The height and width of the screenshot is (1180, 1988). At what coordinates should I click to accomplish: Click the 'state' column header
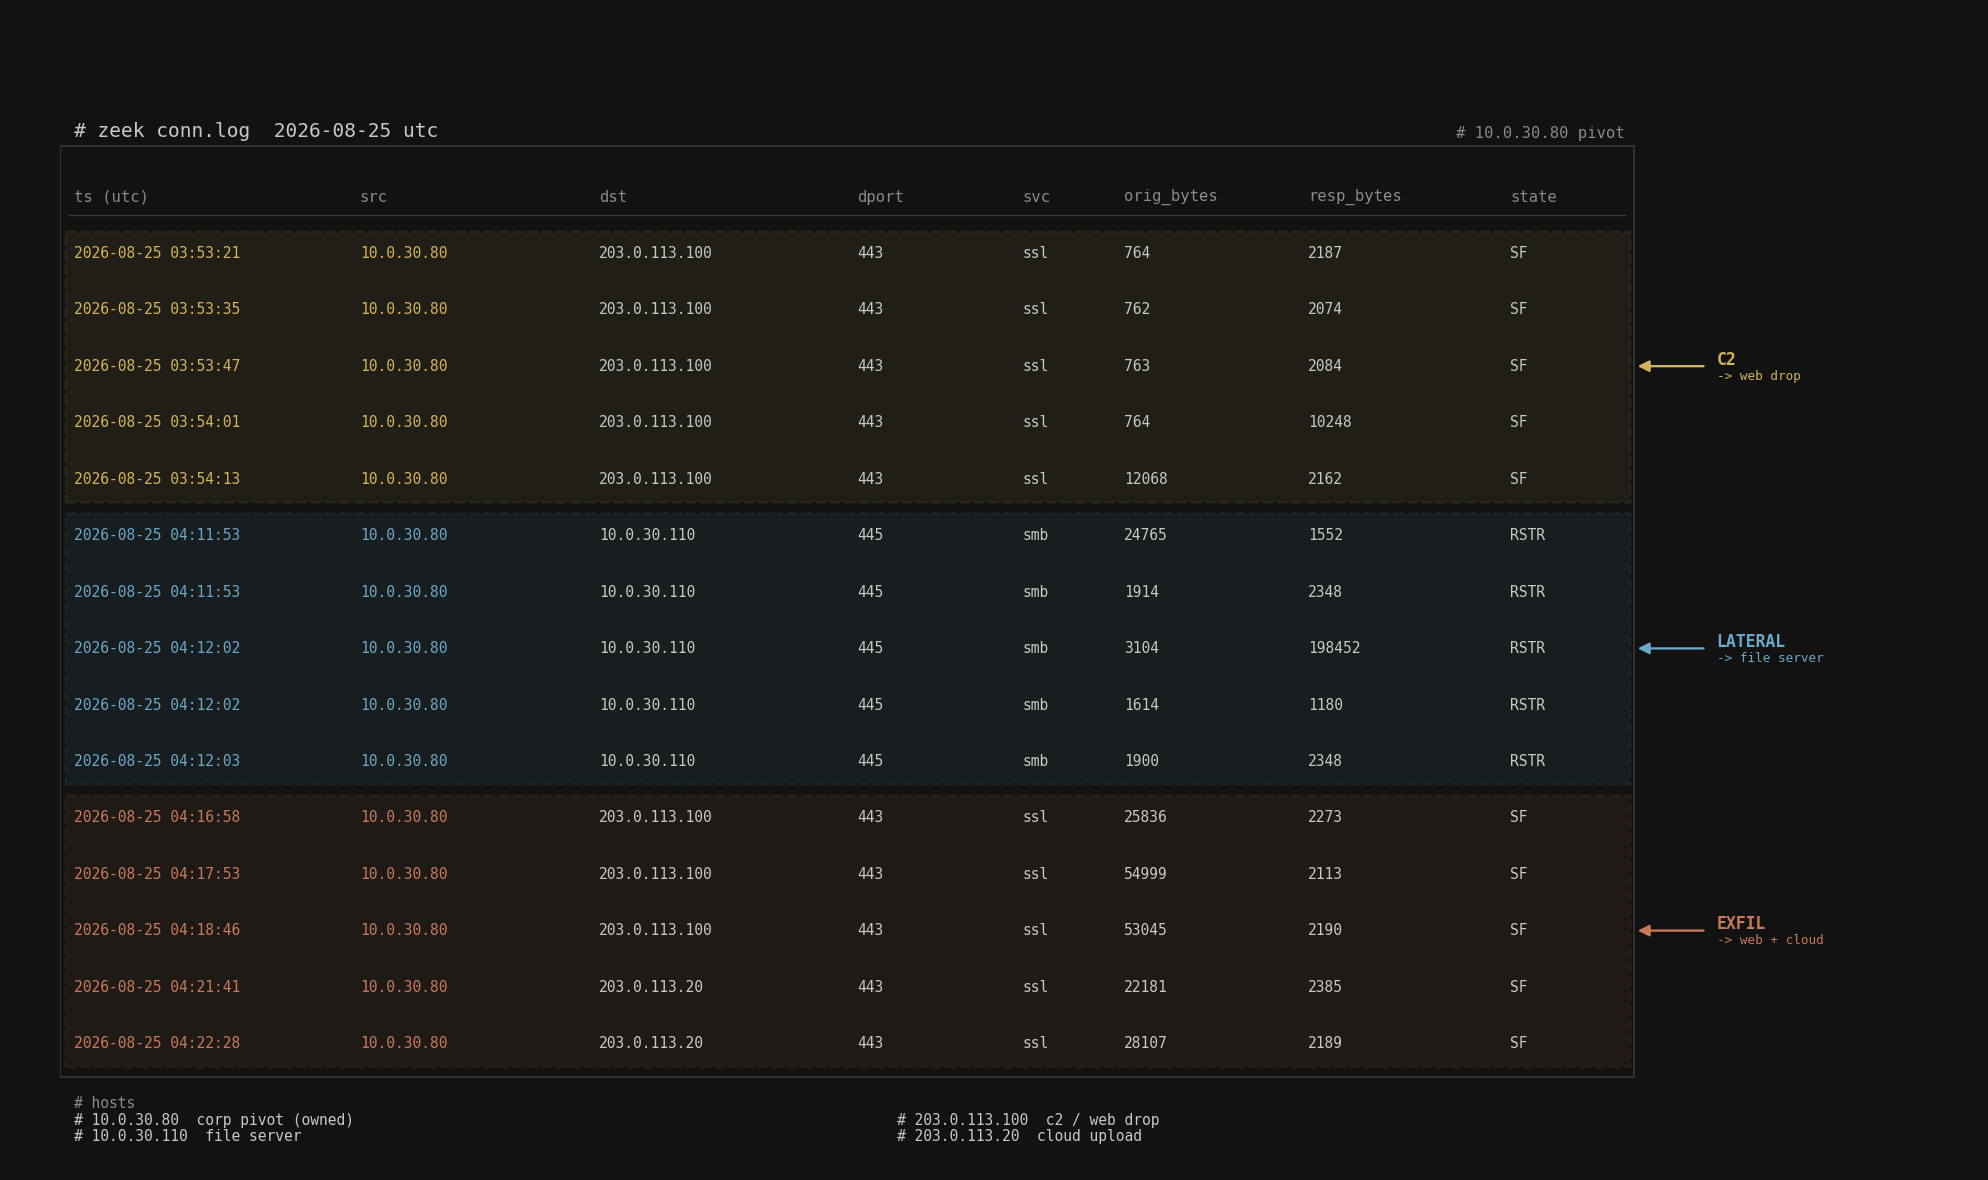click(x=1533, y=197)
